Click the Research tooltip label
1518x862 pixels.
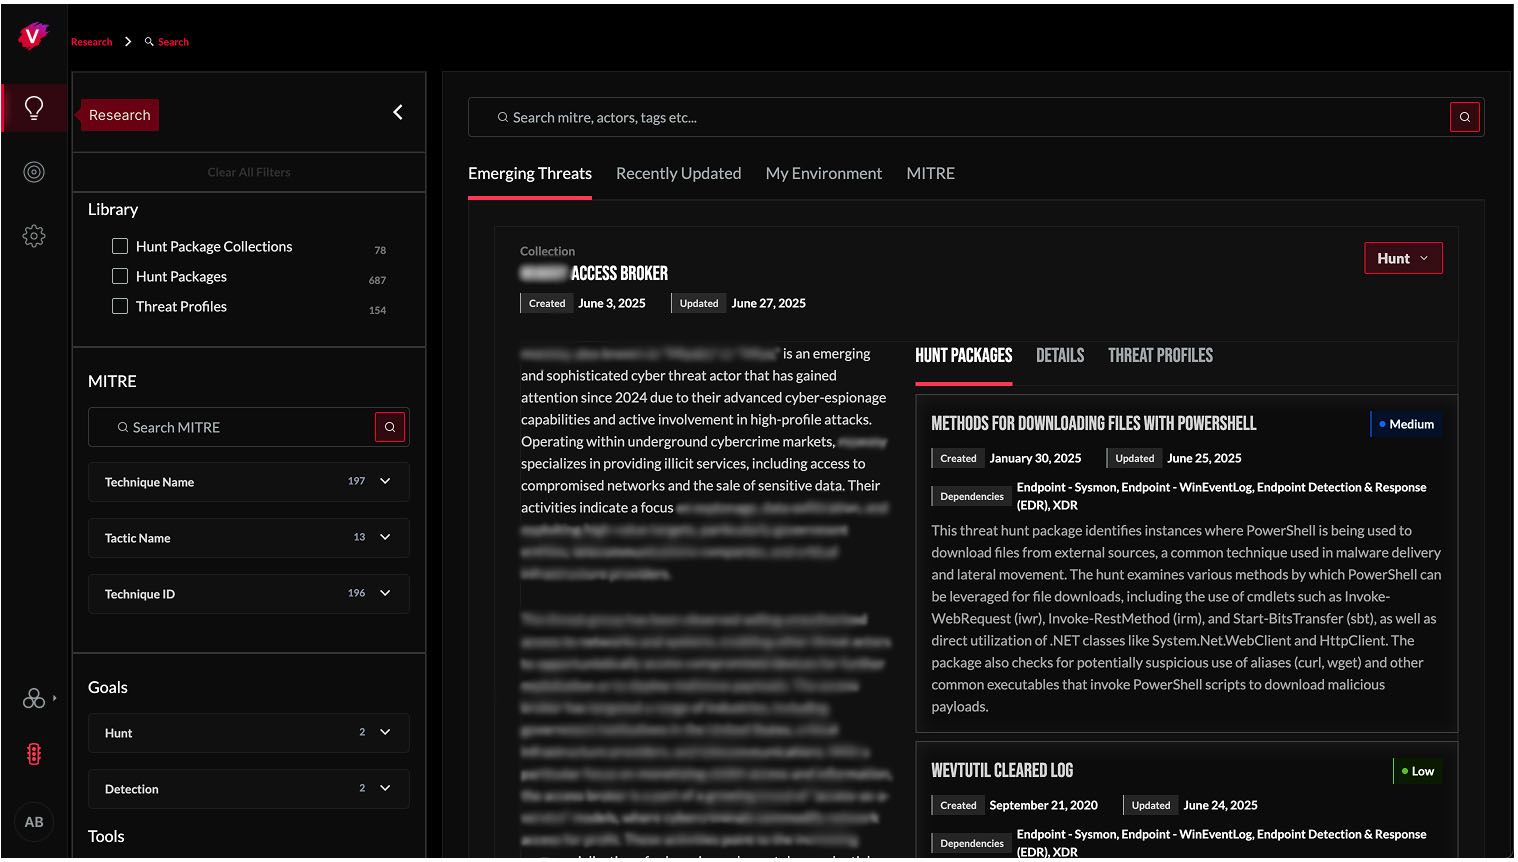(120, 115)
